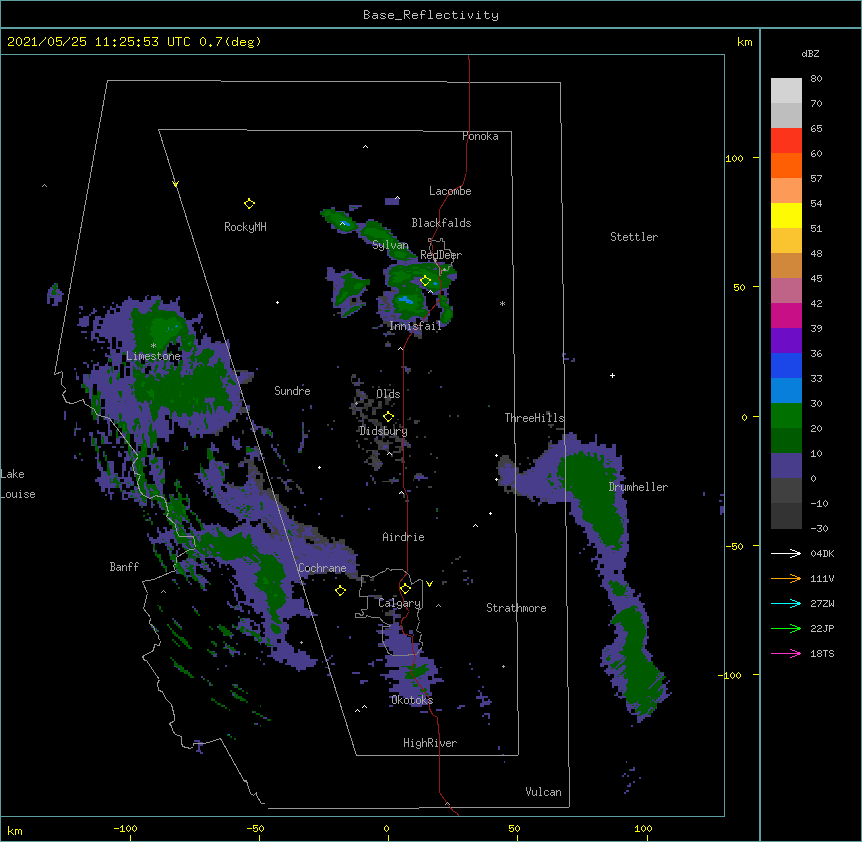
Task: Select yellow diamond marker below Olds
Action: [388, 417]
